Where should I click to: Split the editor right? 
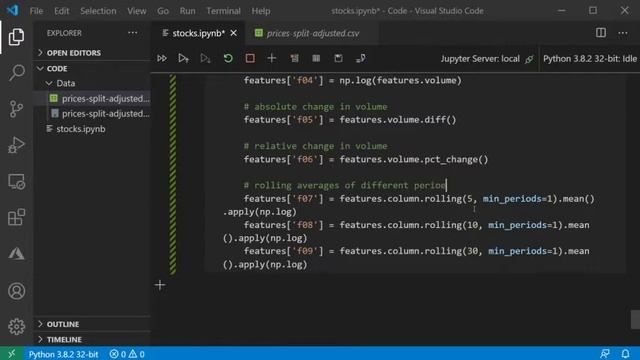click(x=601, y=33)
